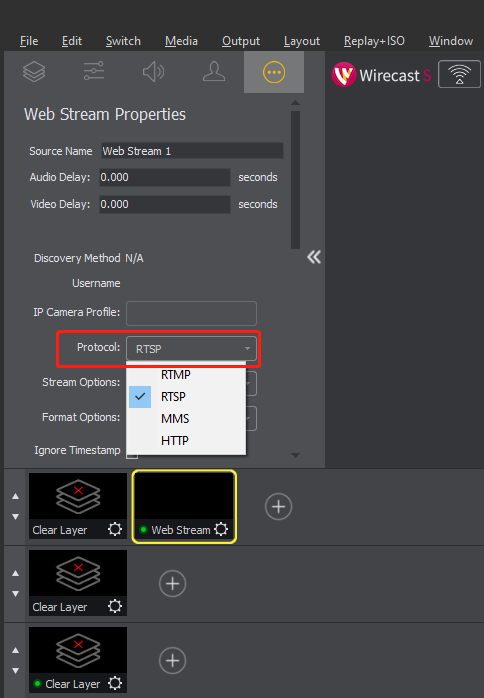Open the audio speaker properties icon
Image resolution: width=484 pixels, height=698 pixels.
click(x=154, y=72)
